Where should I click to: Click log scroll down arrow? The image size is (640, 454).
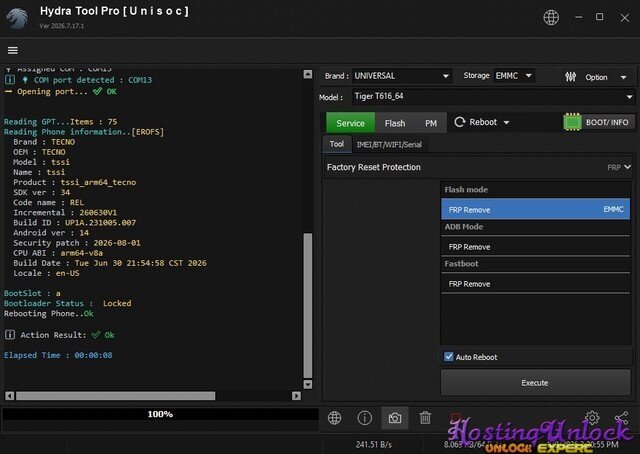coord(308,384)
